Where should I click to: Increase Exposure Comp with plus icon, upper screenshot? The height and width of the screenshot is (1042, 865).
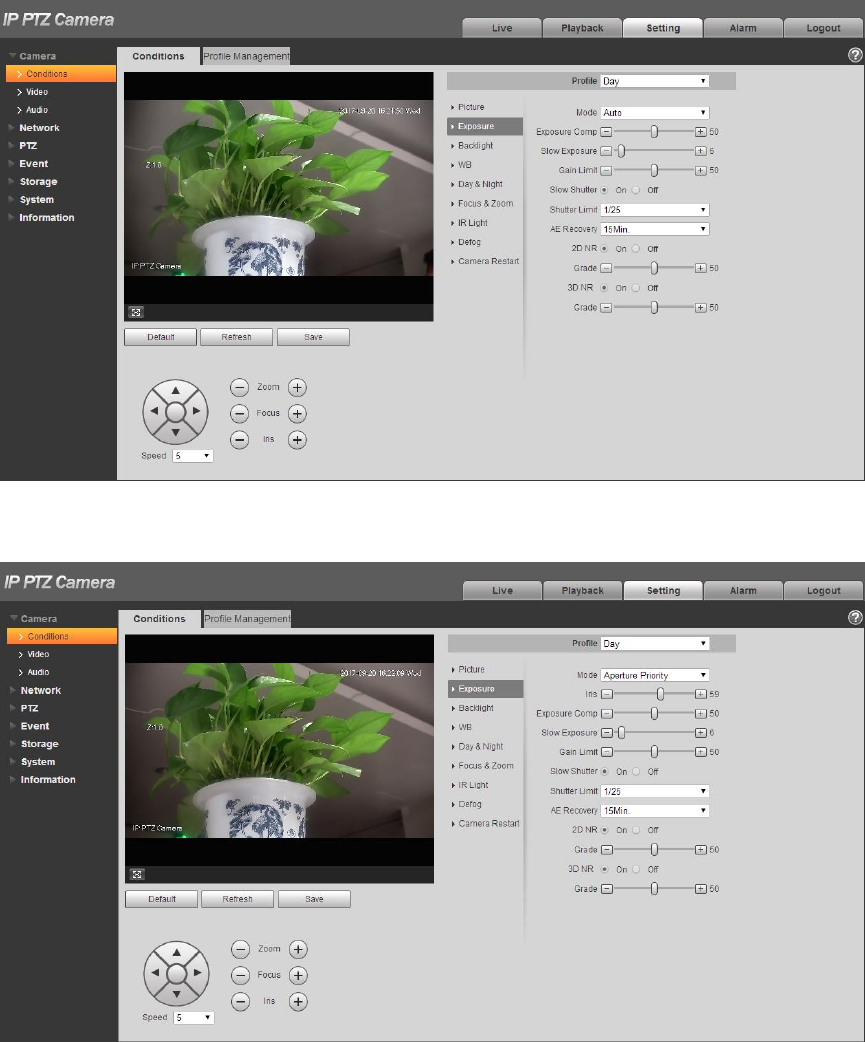point(700,132)
